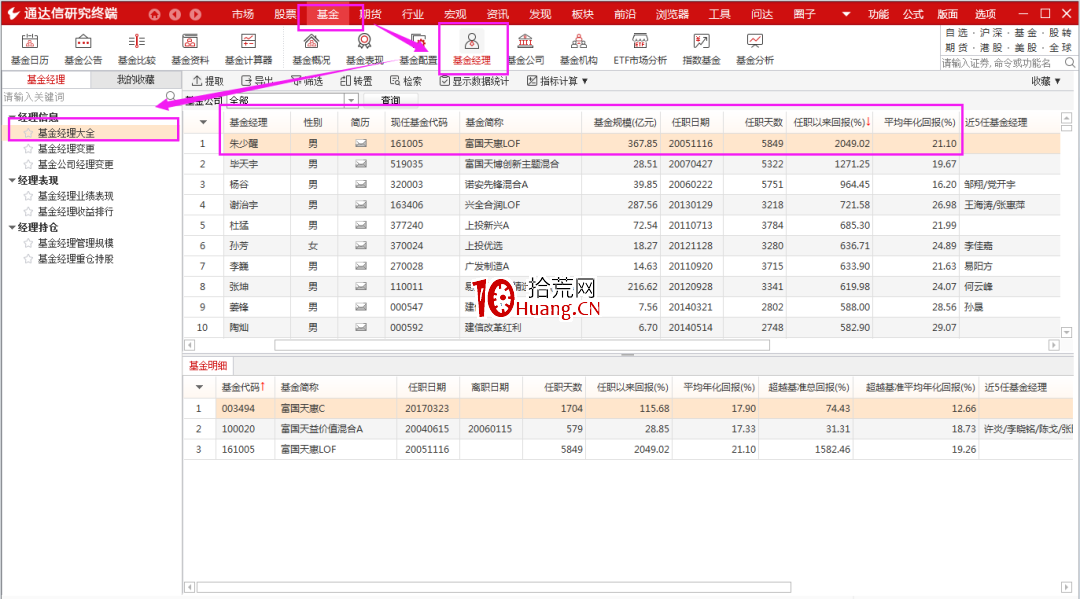
Task: Open the 基金公司 company tool
Action: click(x=526, y=50)
